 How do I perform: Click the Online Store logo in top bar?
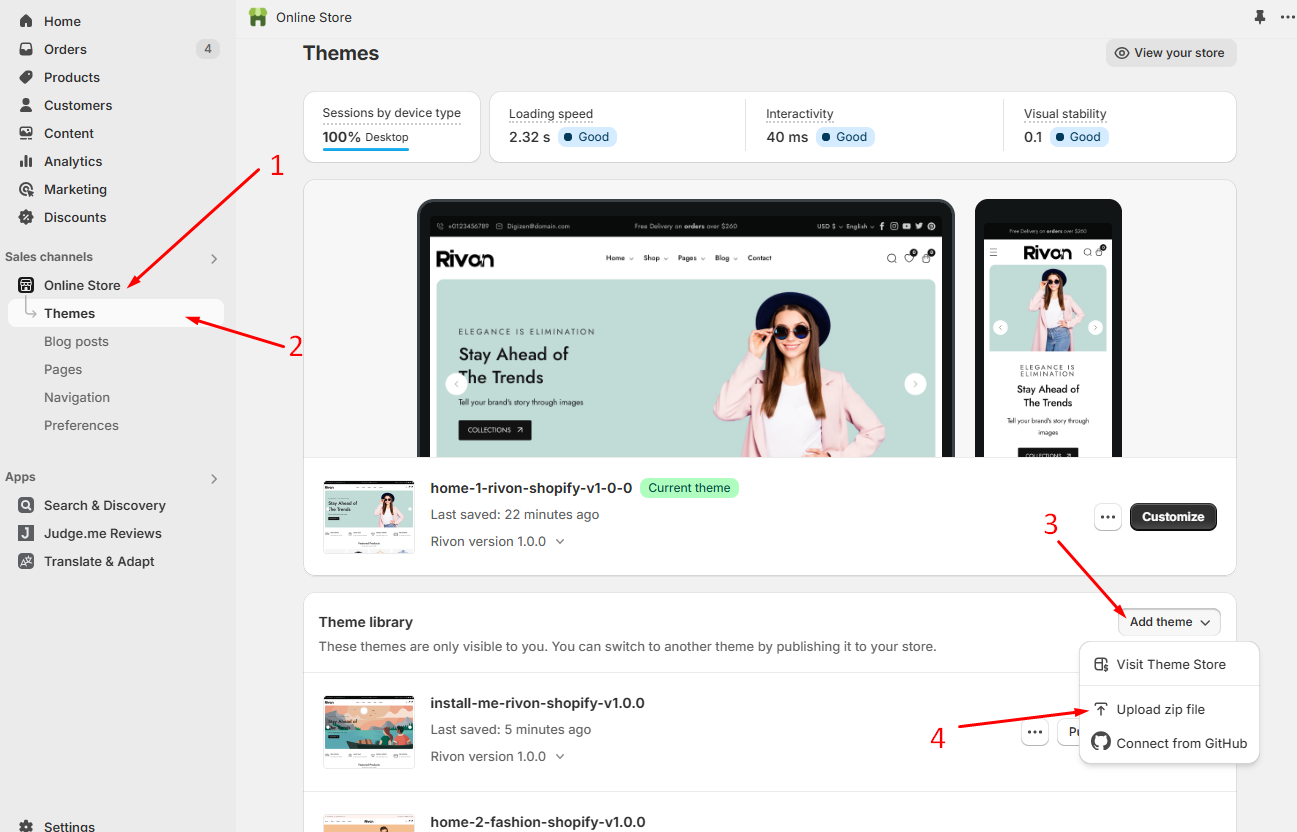(258, 17)
